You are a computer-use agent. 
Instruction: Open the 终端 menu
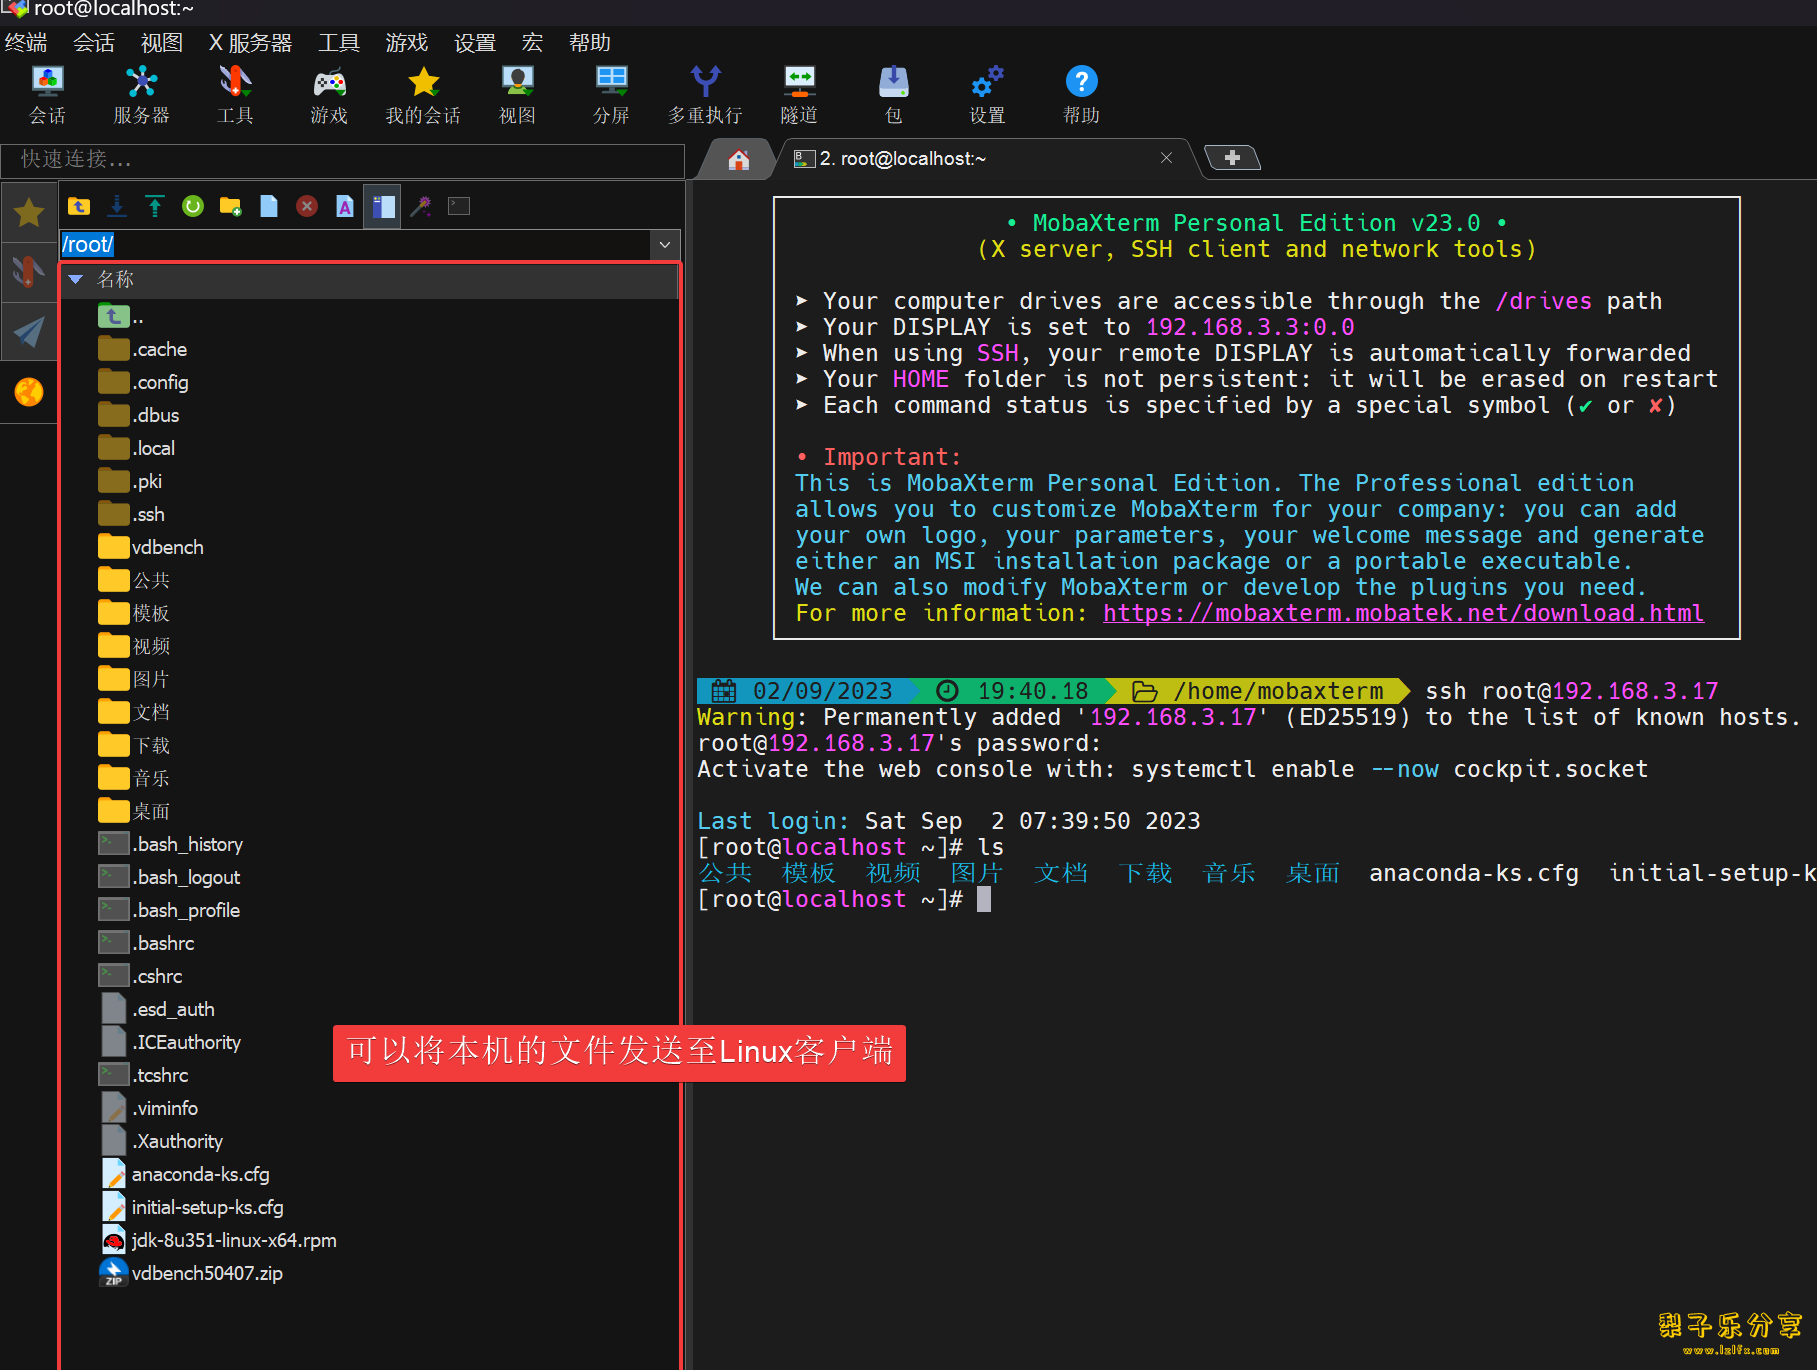[x=26, y=43]
